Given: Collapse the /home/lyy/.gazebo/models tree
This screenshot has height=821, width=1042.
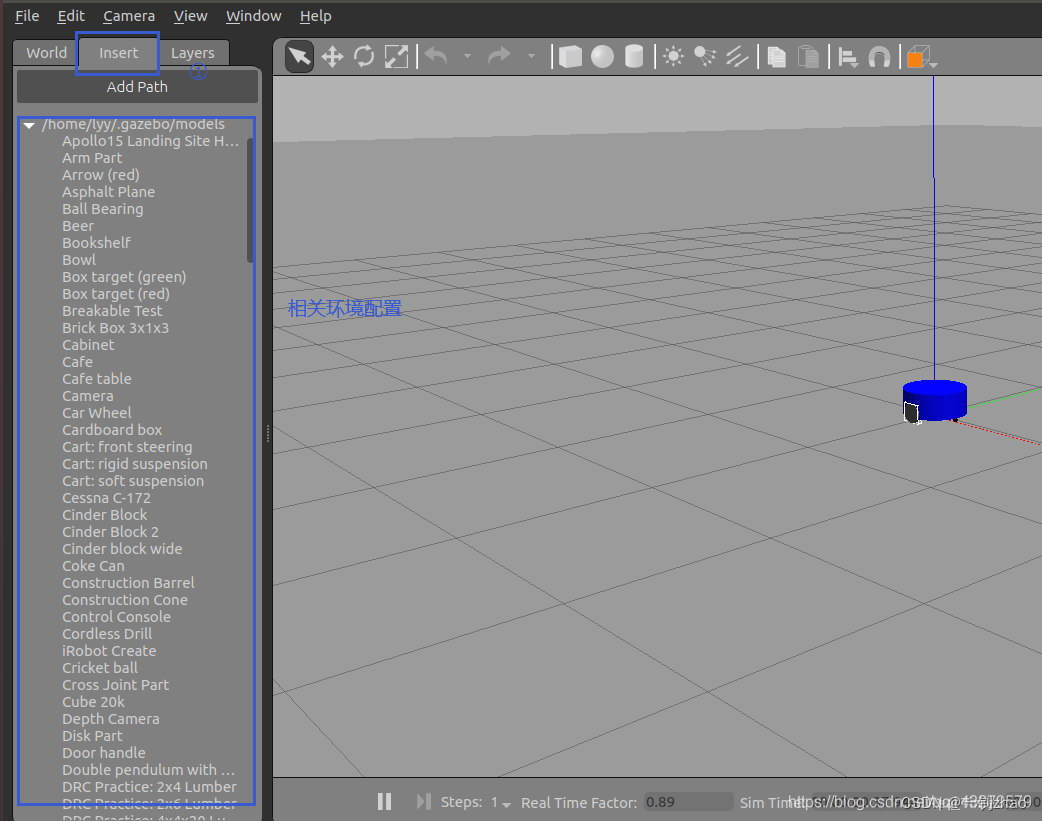Looking at the screenshot, I should coord(29,124).
